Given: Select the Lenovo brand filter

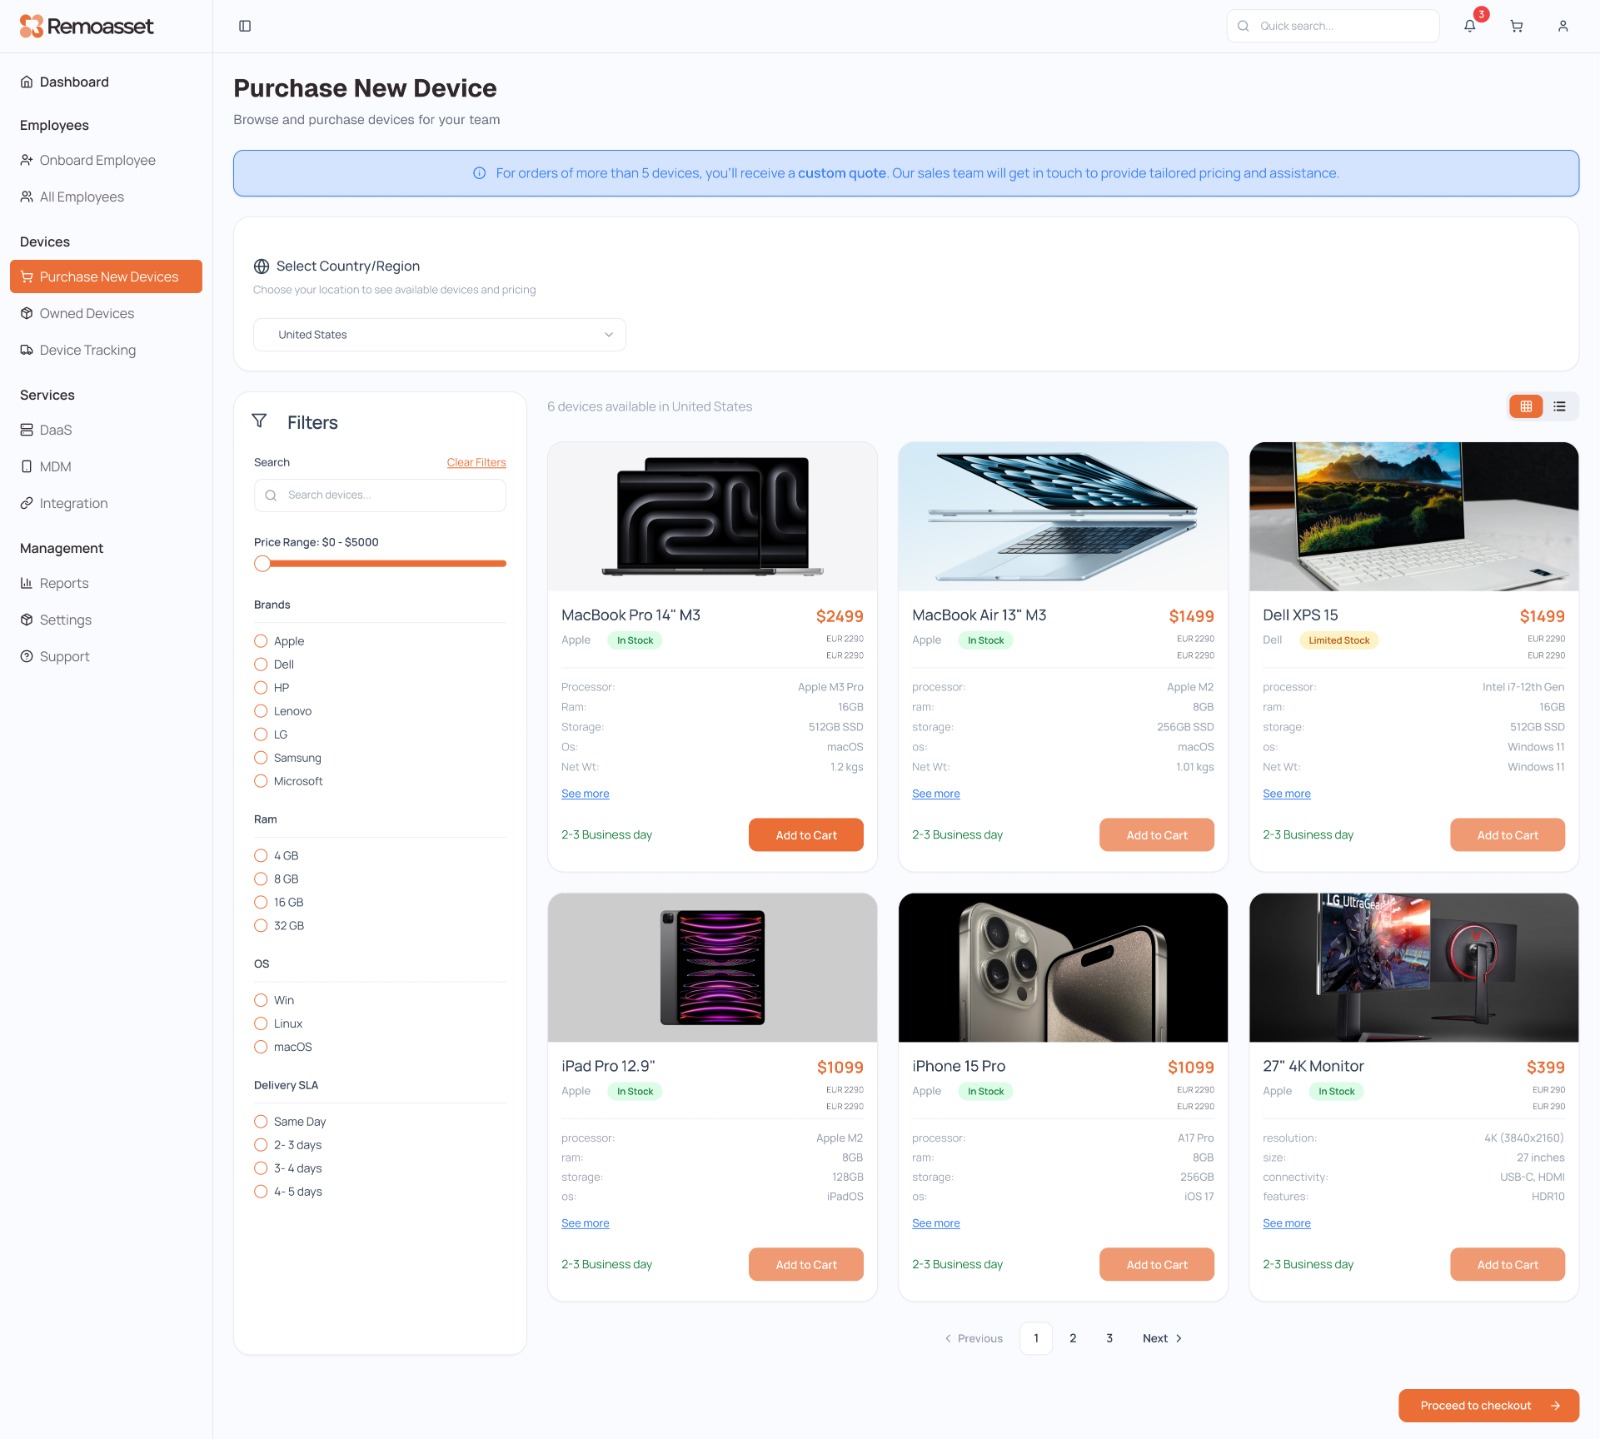Looking at the screenshot, I should (x=261, y=711).
